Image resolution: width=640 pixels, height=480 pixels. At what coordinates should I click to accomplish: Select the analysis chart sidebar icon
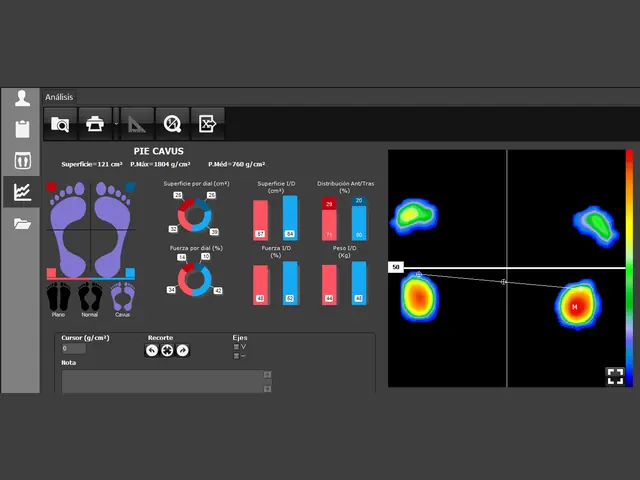click(22, 192)
